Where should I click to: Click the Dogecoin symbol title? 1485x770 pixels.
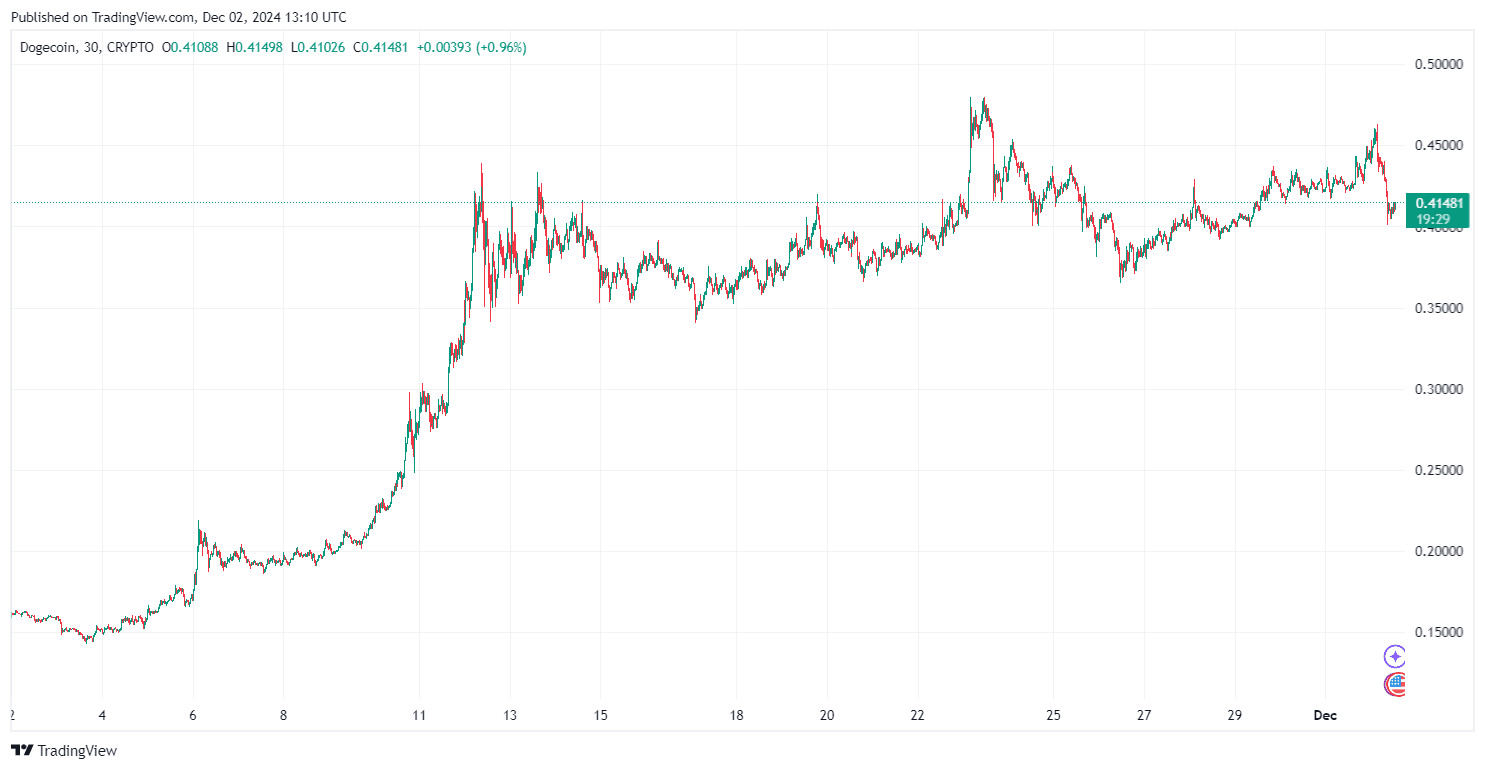(46, 47)
